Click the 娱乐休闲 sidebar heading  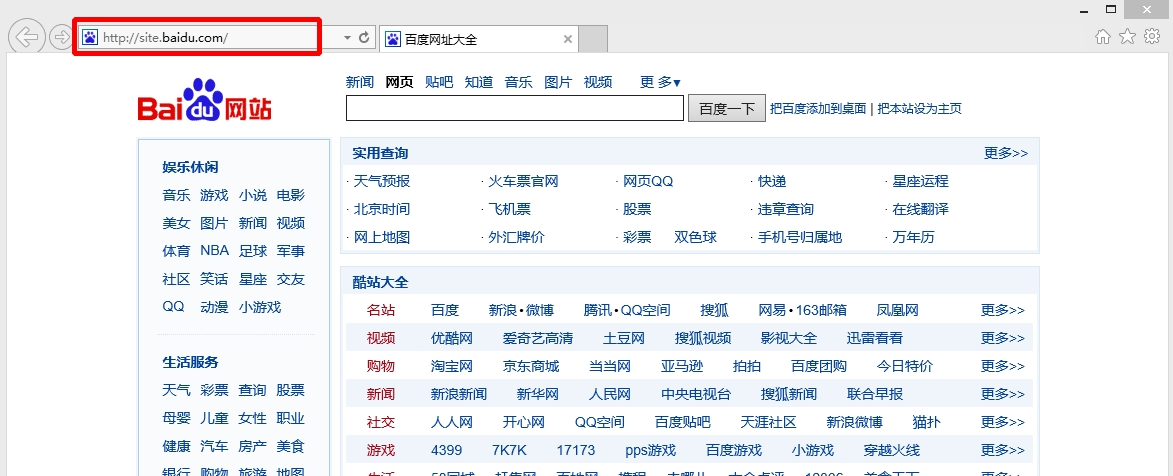click(x=191, y=167)
